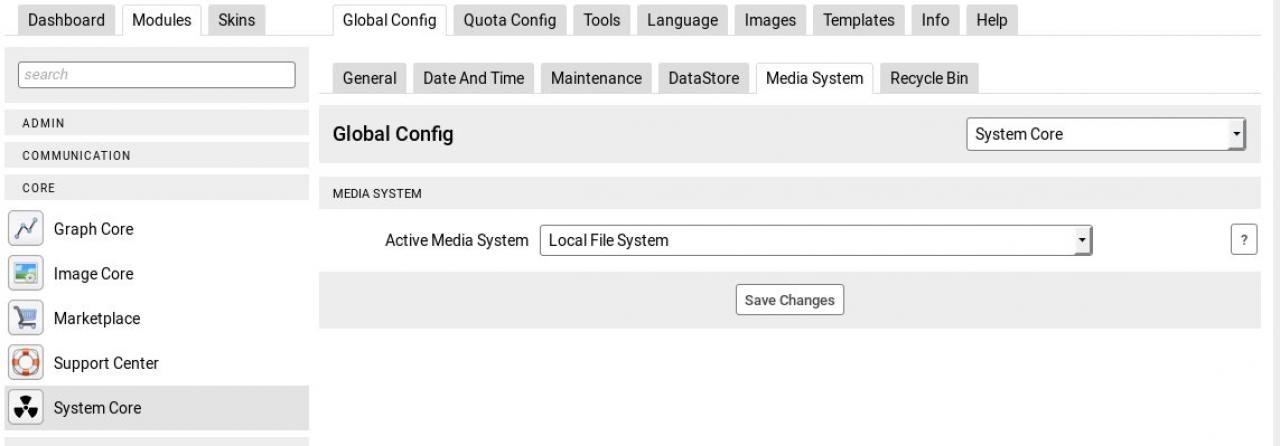The width and height of the screenshot is (1280, 446).
Task: Click the module search field
Action: coord(156,75)
